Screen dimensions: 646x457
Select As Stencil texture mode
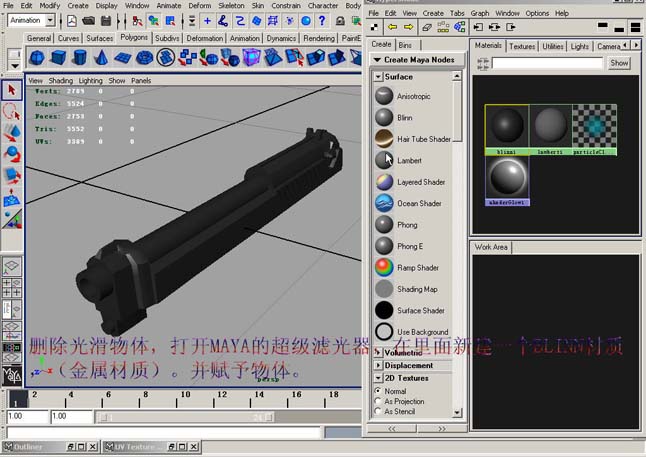coord(378,411)
